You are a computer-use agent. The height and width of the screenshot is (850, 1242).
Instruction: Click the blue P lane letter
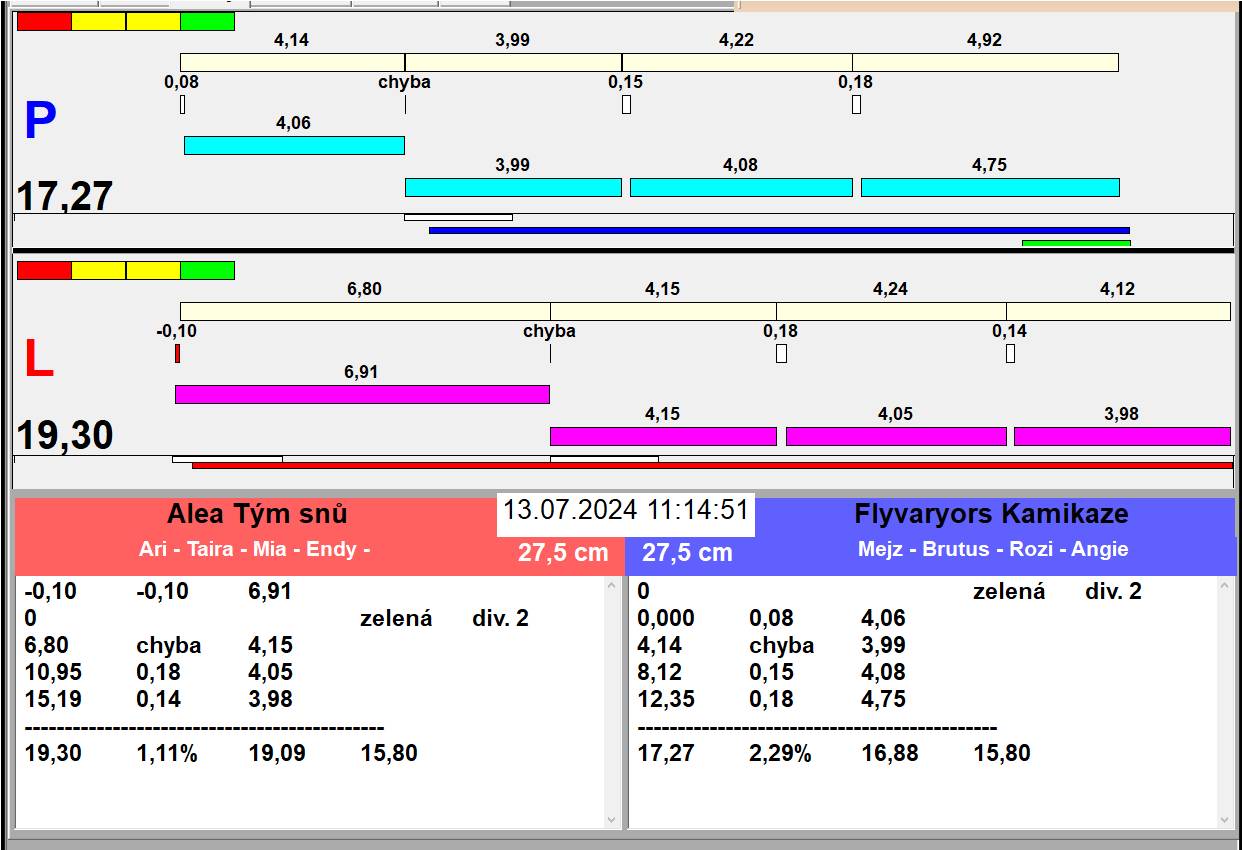tap(40, 122)
